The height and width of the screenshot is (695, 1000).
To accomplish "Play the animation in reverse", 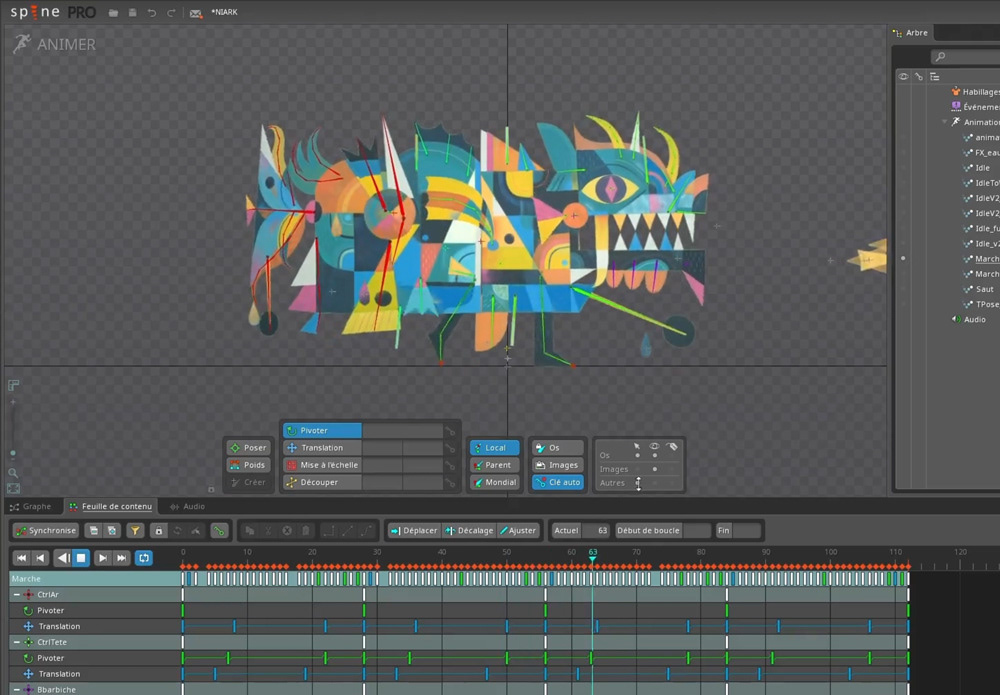I will (x=62, y=558).
